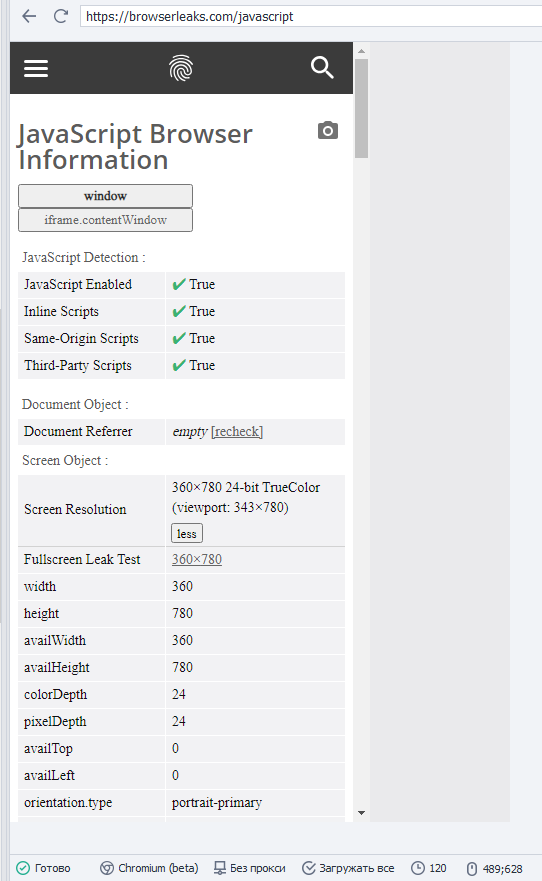
Task: Focus the browserleaks URL address field
Action: (x=311, y=16)
